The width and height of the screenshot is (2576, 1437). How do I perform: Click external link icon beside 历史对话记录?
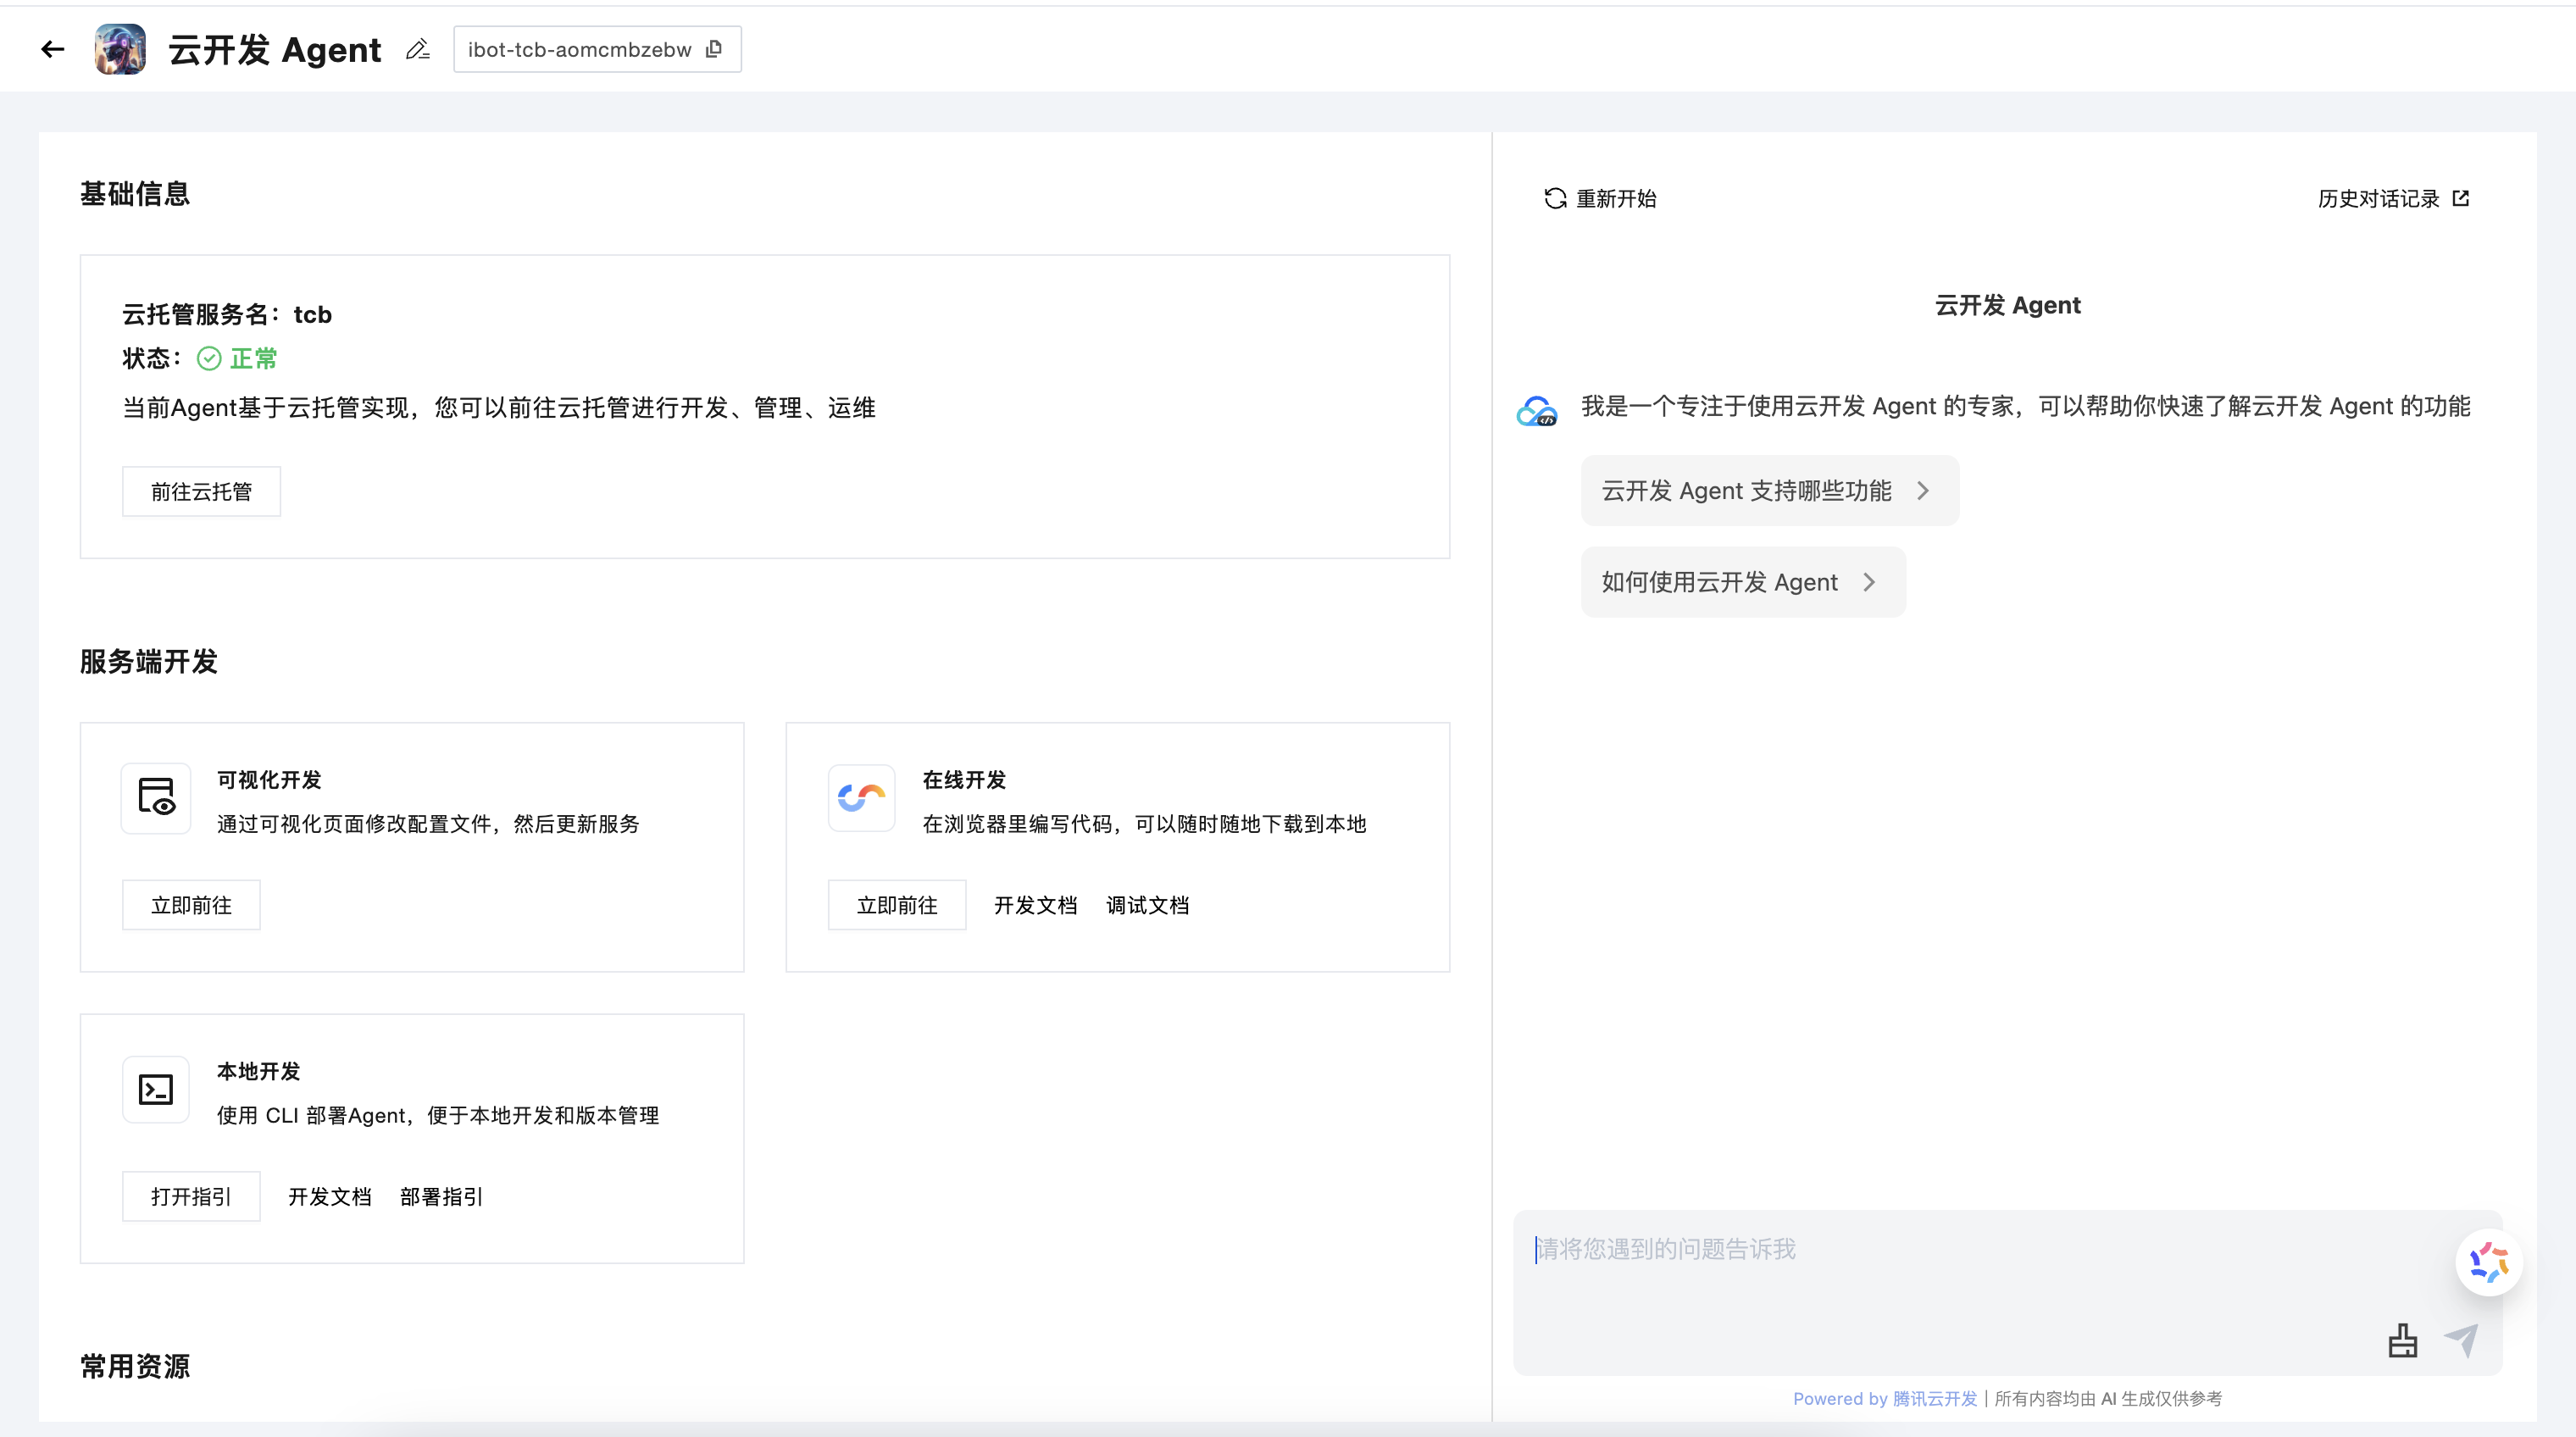(x=2461, y=198)
